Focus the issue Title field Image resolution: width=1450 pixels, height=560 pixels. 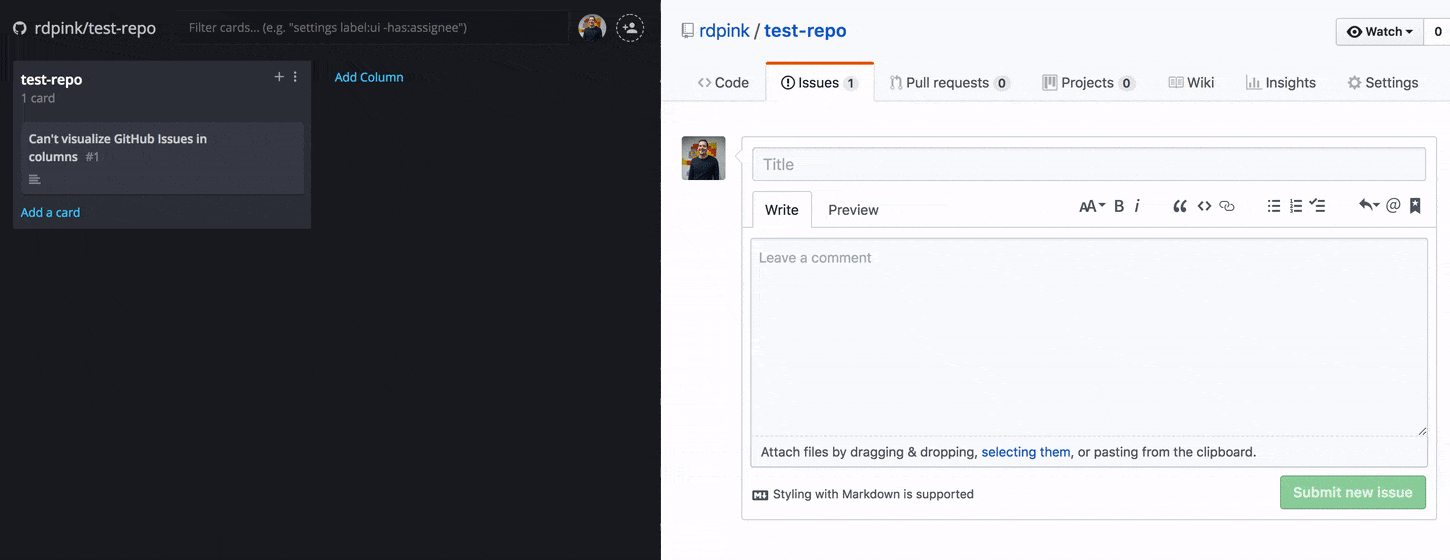click(1089, 164)
